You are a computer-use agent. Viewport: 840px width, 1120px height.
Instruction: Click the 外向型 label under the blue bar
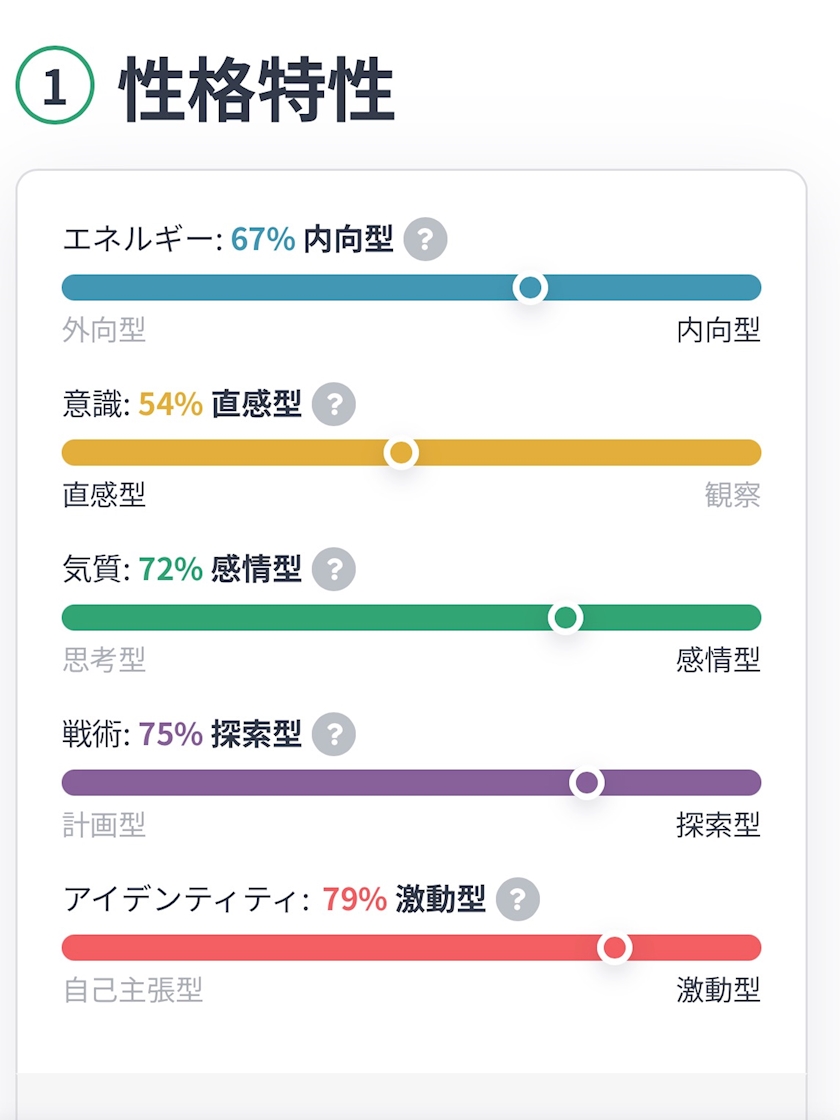click(104, 330)
